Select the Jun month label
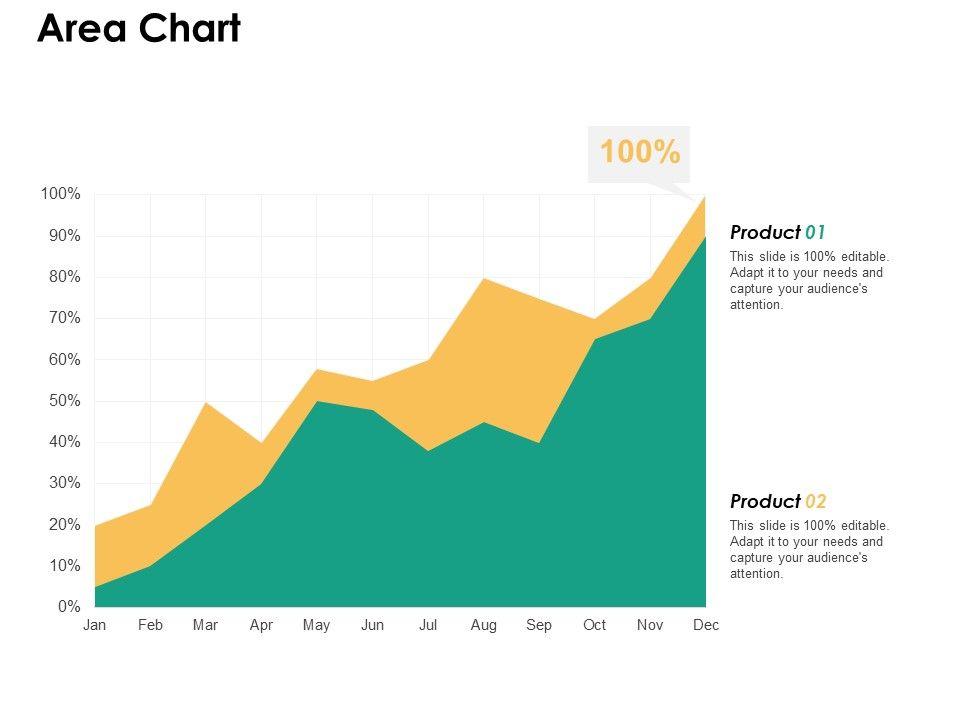Screen dimensions: 960x720 (372, 625)
